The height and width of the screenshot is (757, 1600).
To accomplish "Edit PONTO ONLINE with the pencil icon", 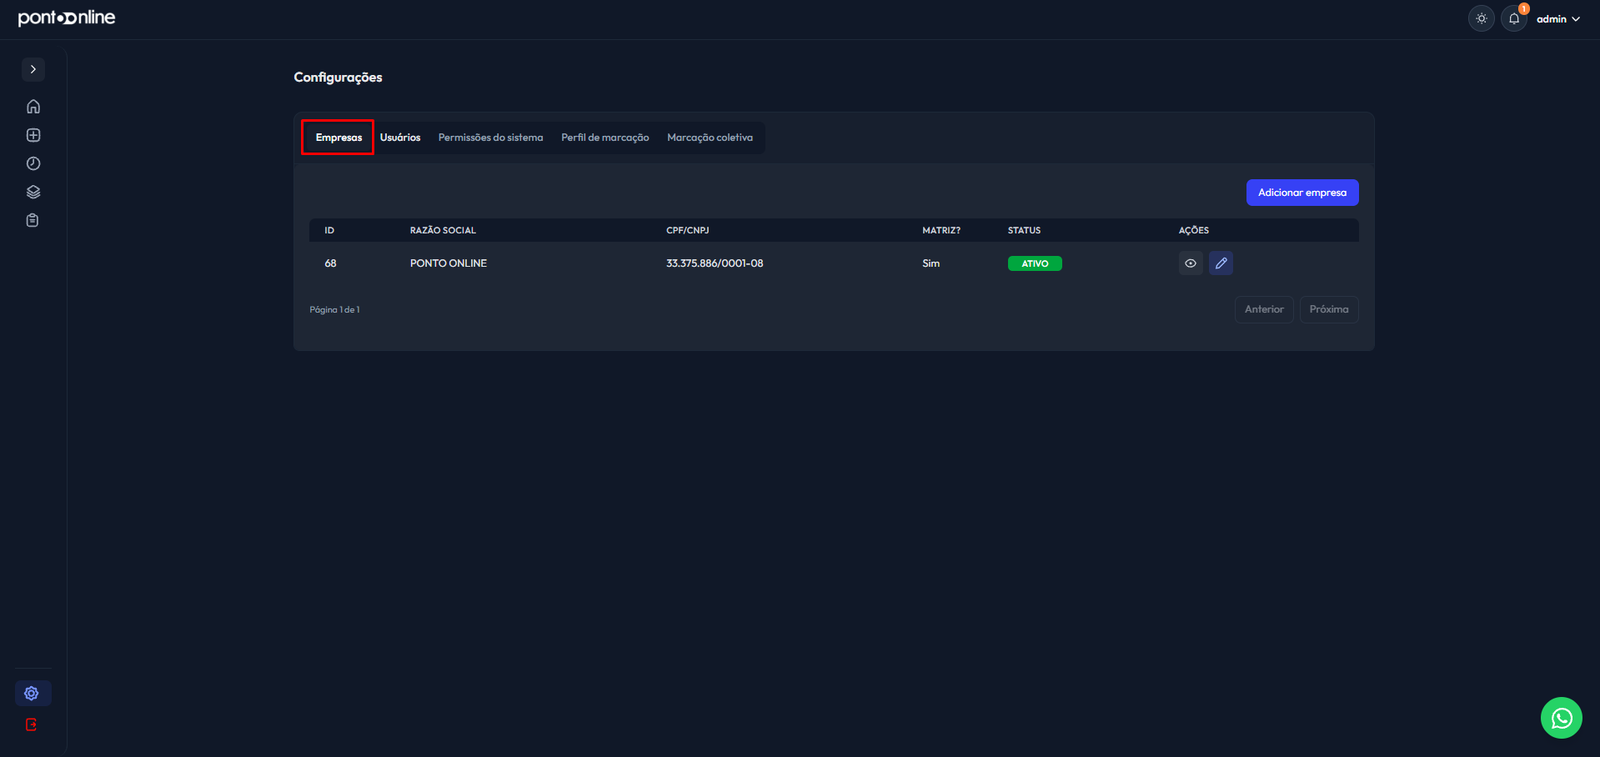I will (x=1221, y=263).
